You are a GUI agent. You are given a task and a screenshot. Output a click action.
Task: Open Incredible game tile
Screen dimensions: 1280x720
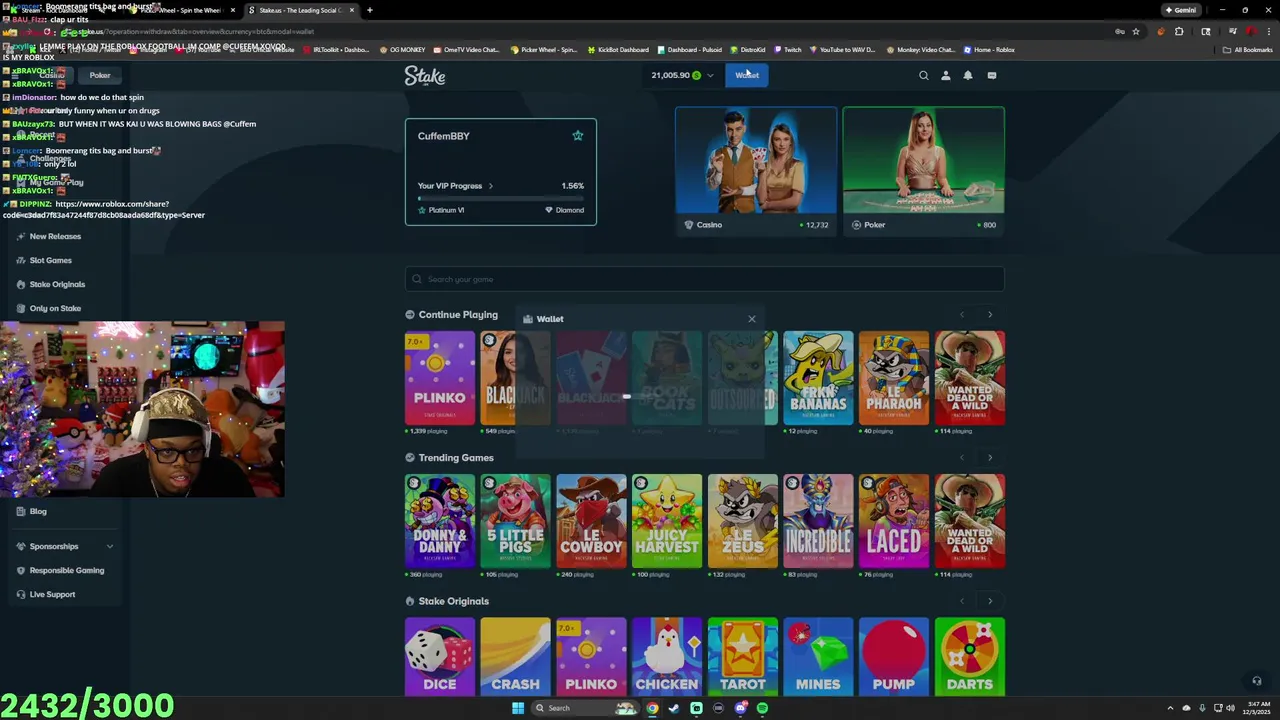(x=818, y=521)
